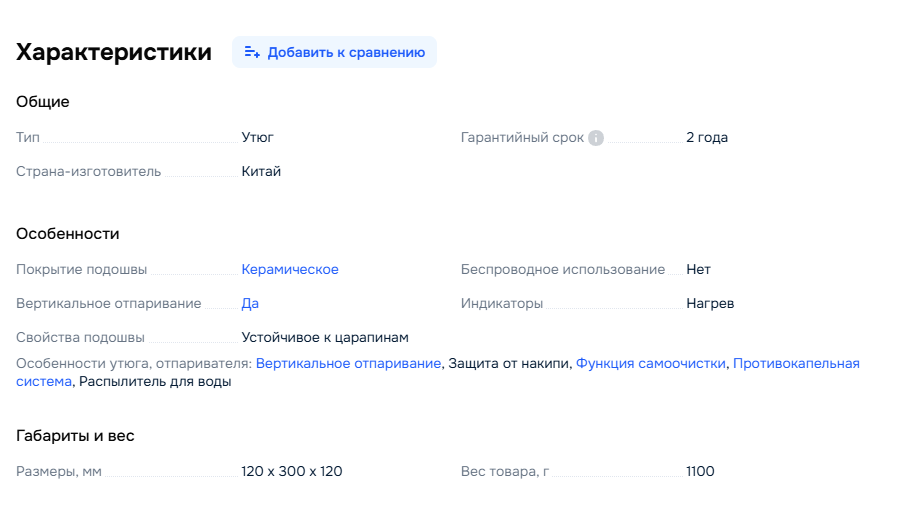Click the 'Страна-изготовитель' label
Screen dimensions: 911x505
click(88, 171)
